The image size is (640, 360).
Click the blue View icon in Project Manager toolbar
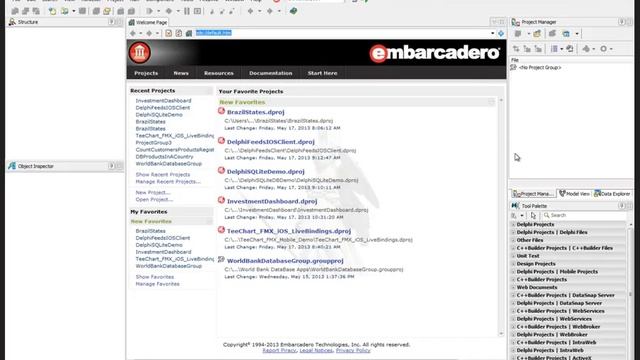click(x=566, y=34)
